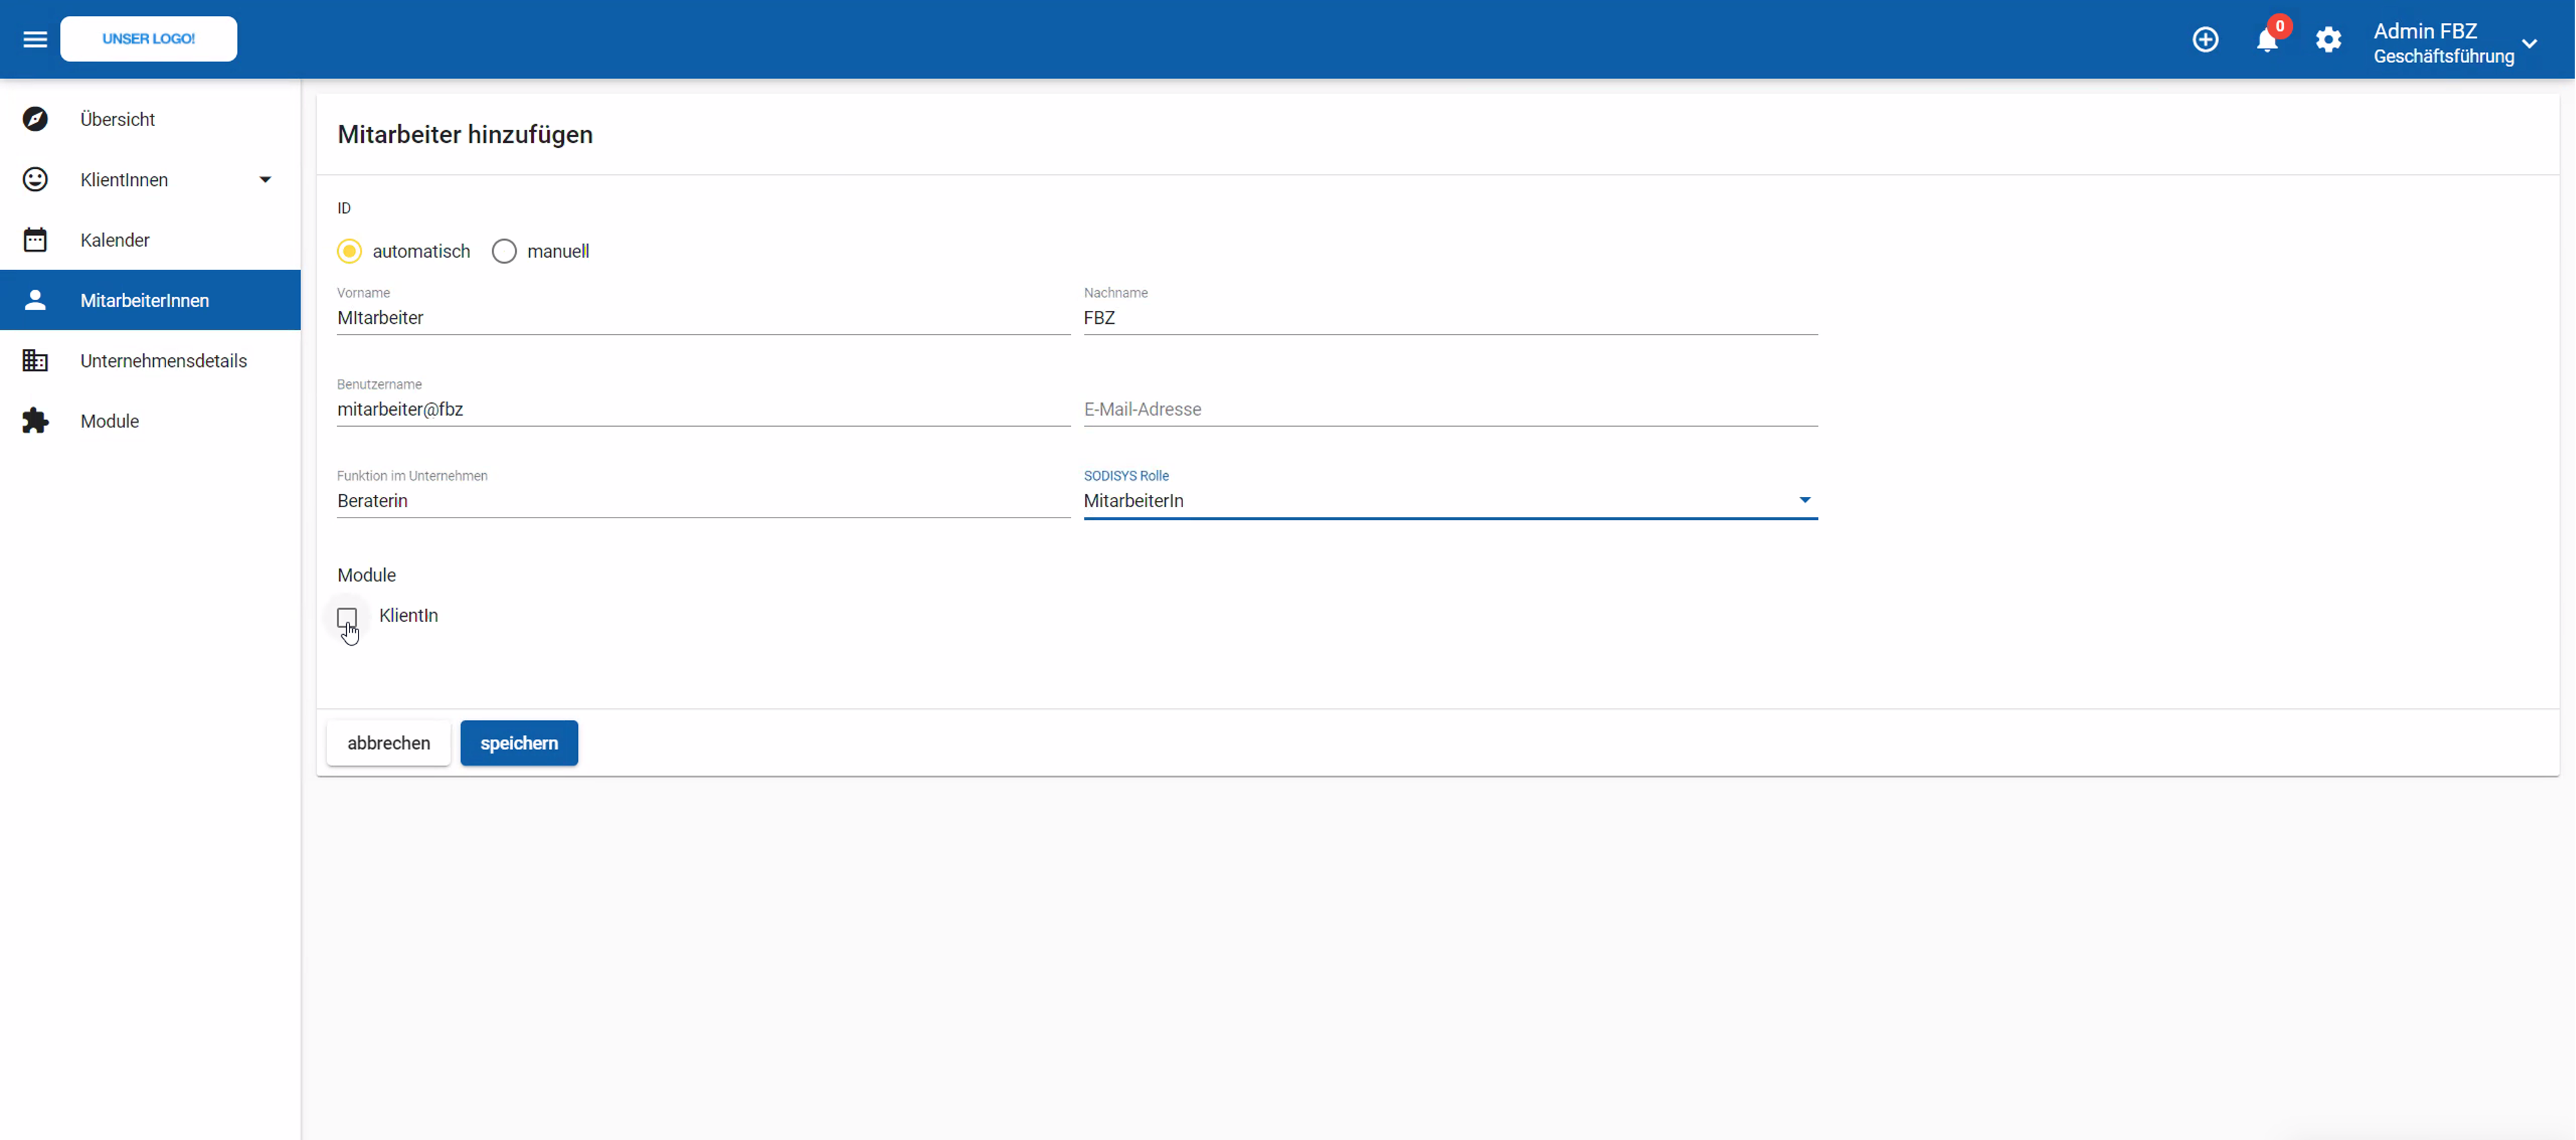
Task: Click the red notification count badge
Action: [2280, 26]
